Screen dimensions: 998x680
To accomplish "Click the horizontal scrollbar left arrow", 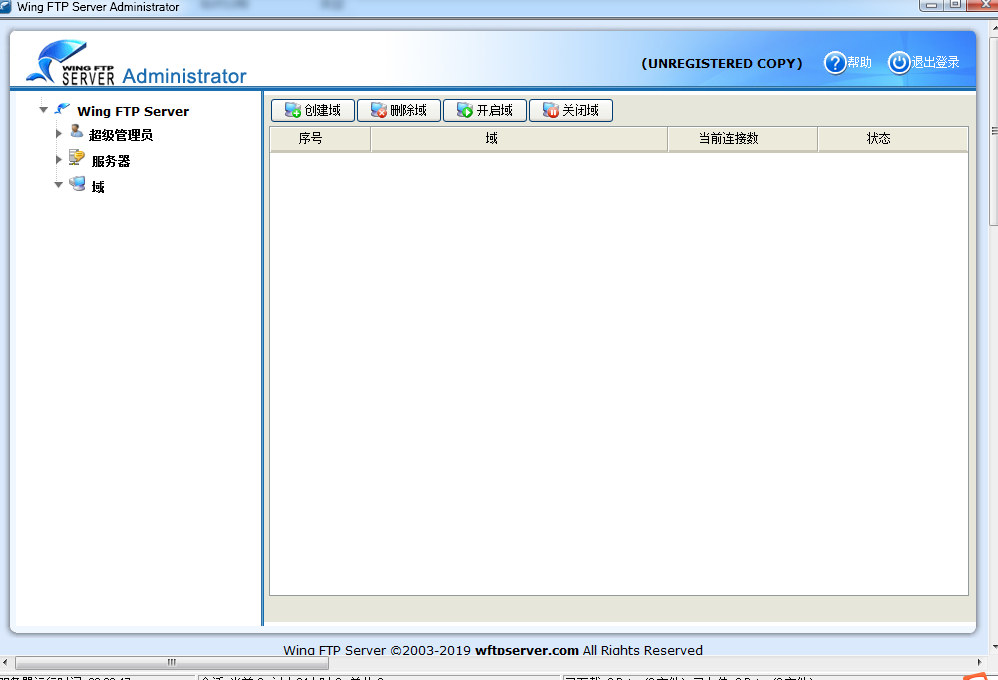I will click(5, 663).
